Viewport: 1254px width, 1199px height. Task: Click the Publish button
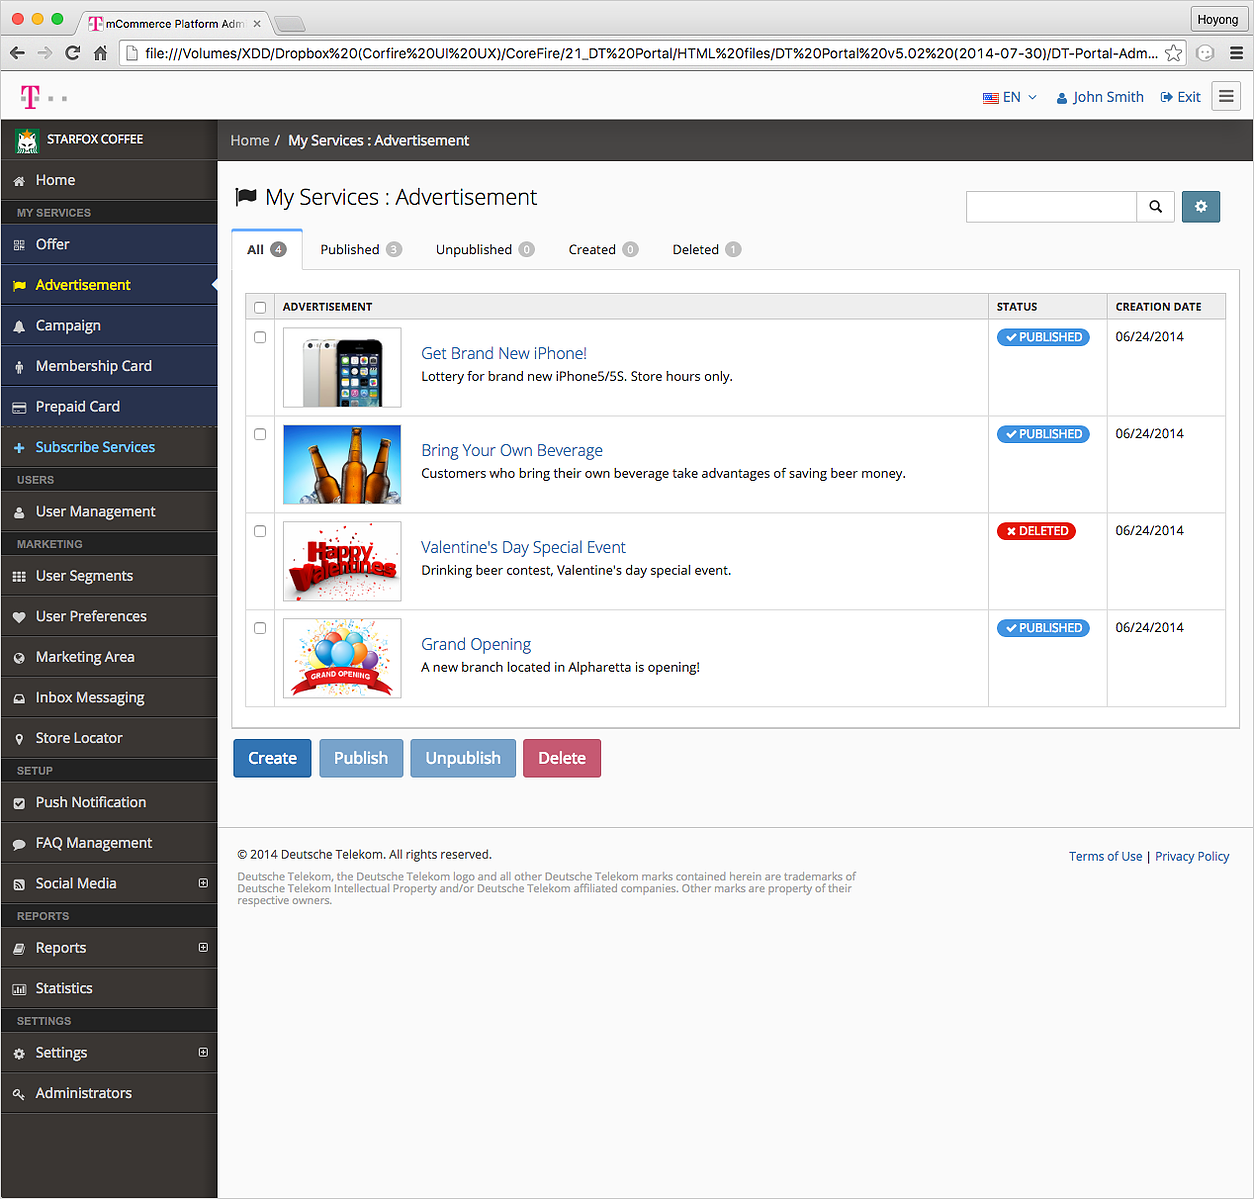pyautogui.click(x=361, y=758)
